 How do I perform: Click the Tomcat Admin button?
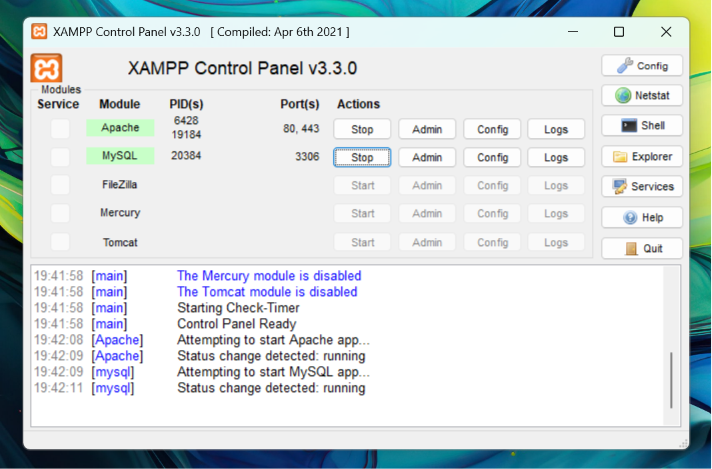click(x=427, y=242)
